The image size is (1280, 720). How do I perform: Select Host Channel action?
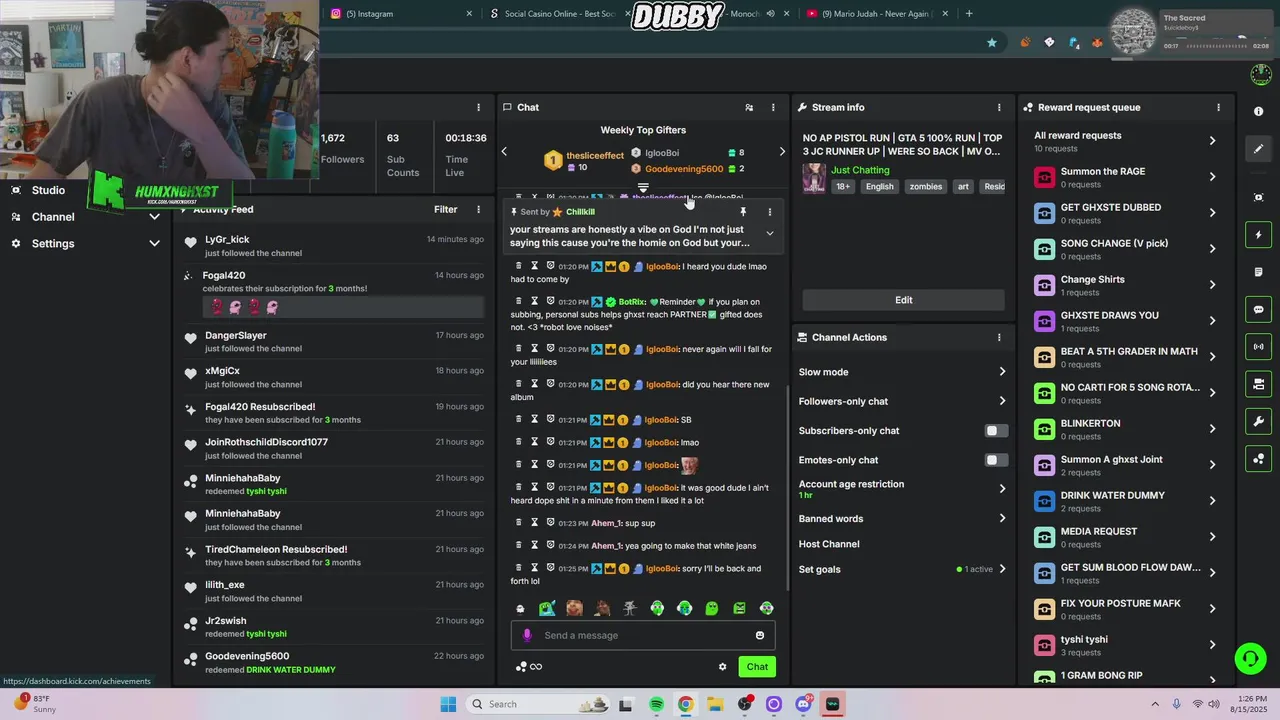tap(829, 544)
